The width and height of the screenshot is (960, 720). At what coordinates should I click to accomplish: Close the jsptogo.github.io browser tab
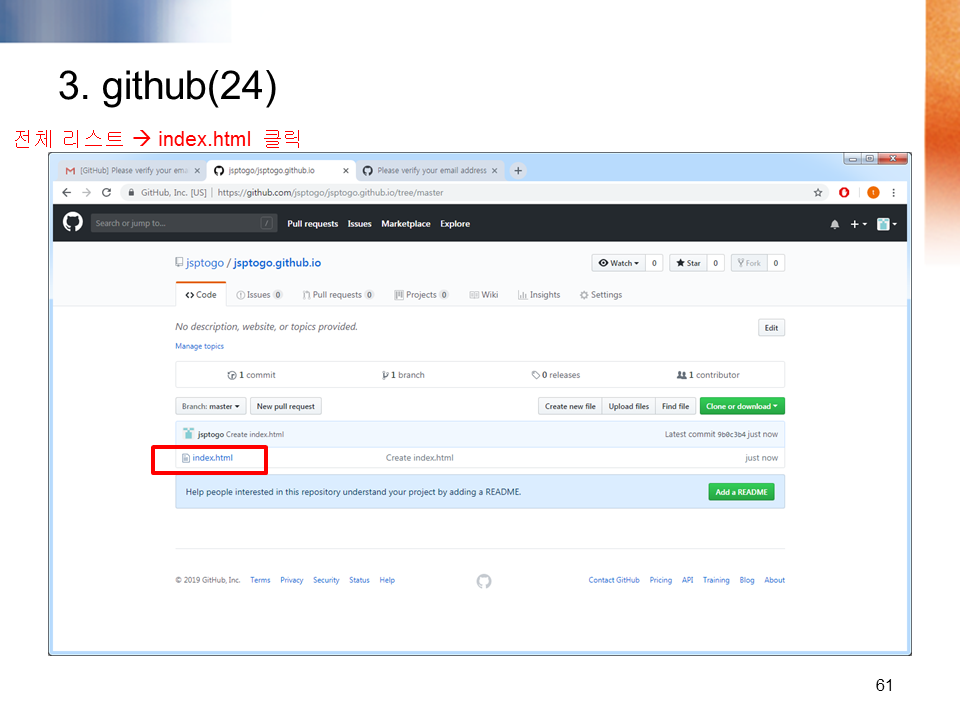[x=346, y=170]
